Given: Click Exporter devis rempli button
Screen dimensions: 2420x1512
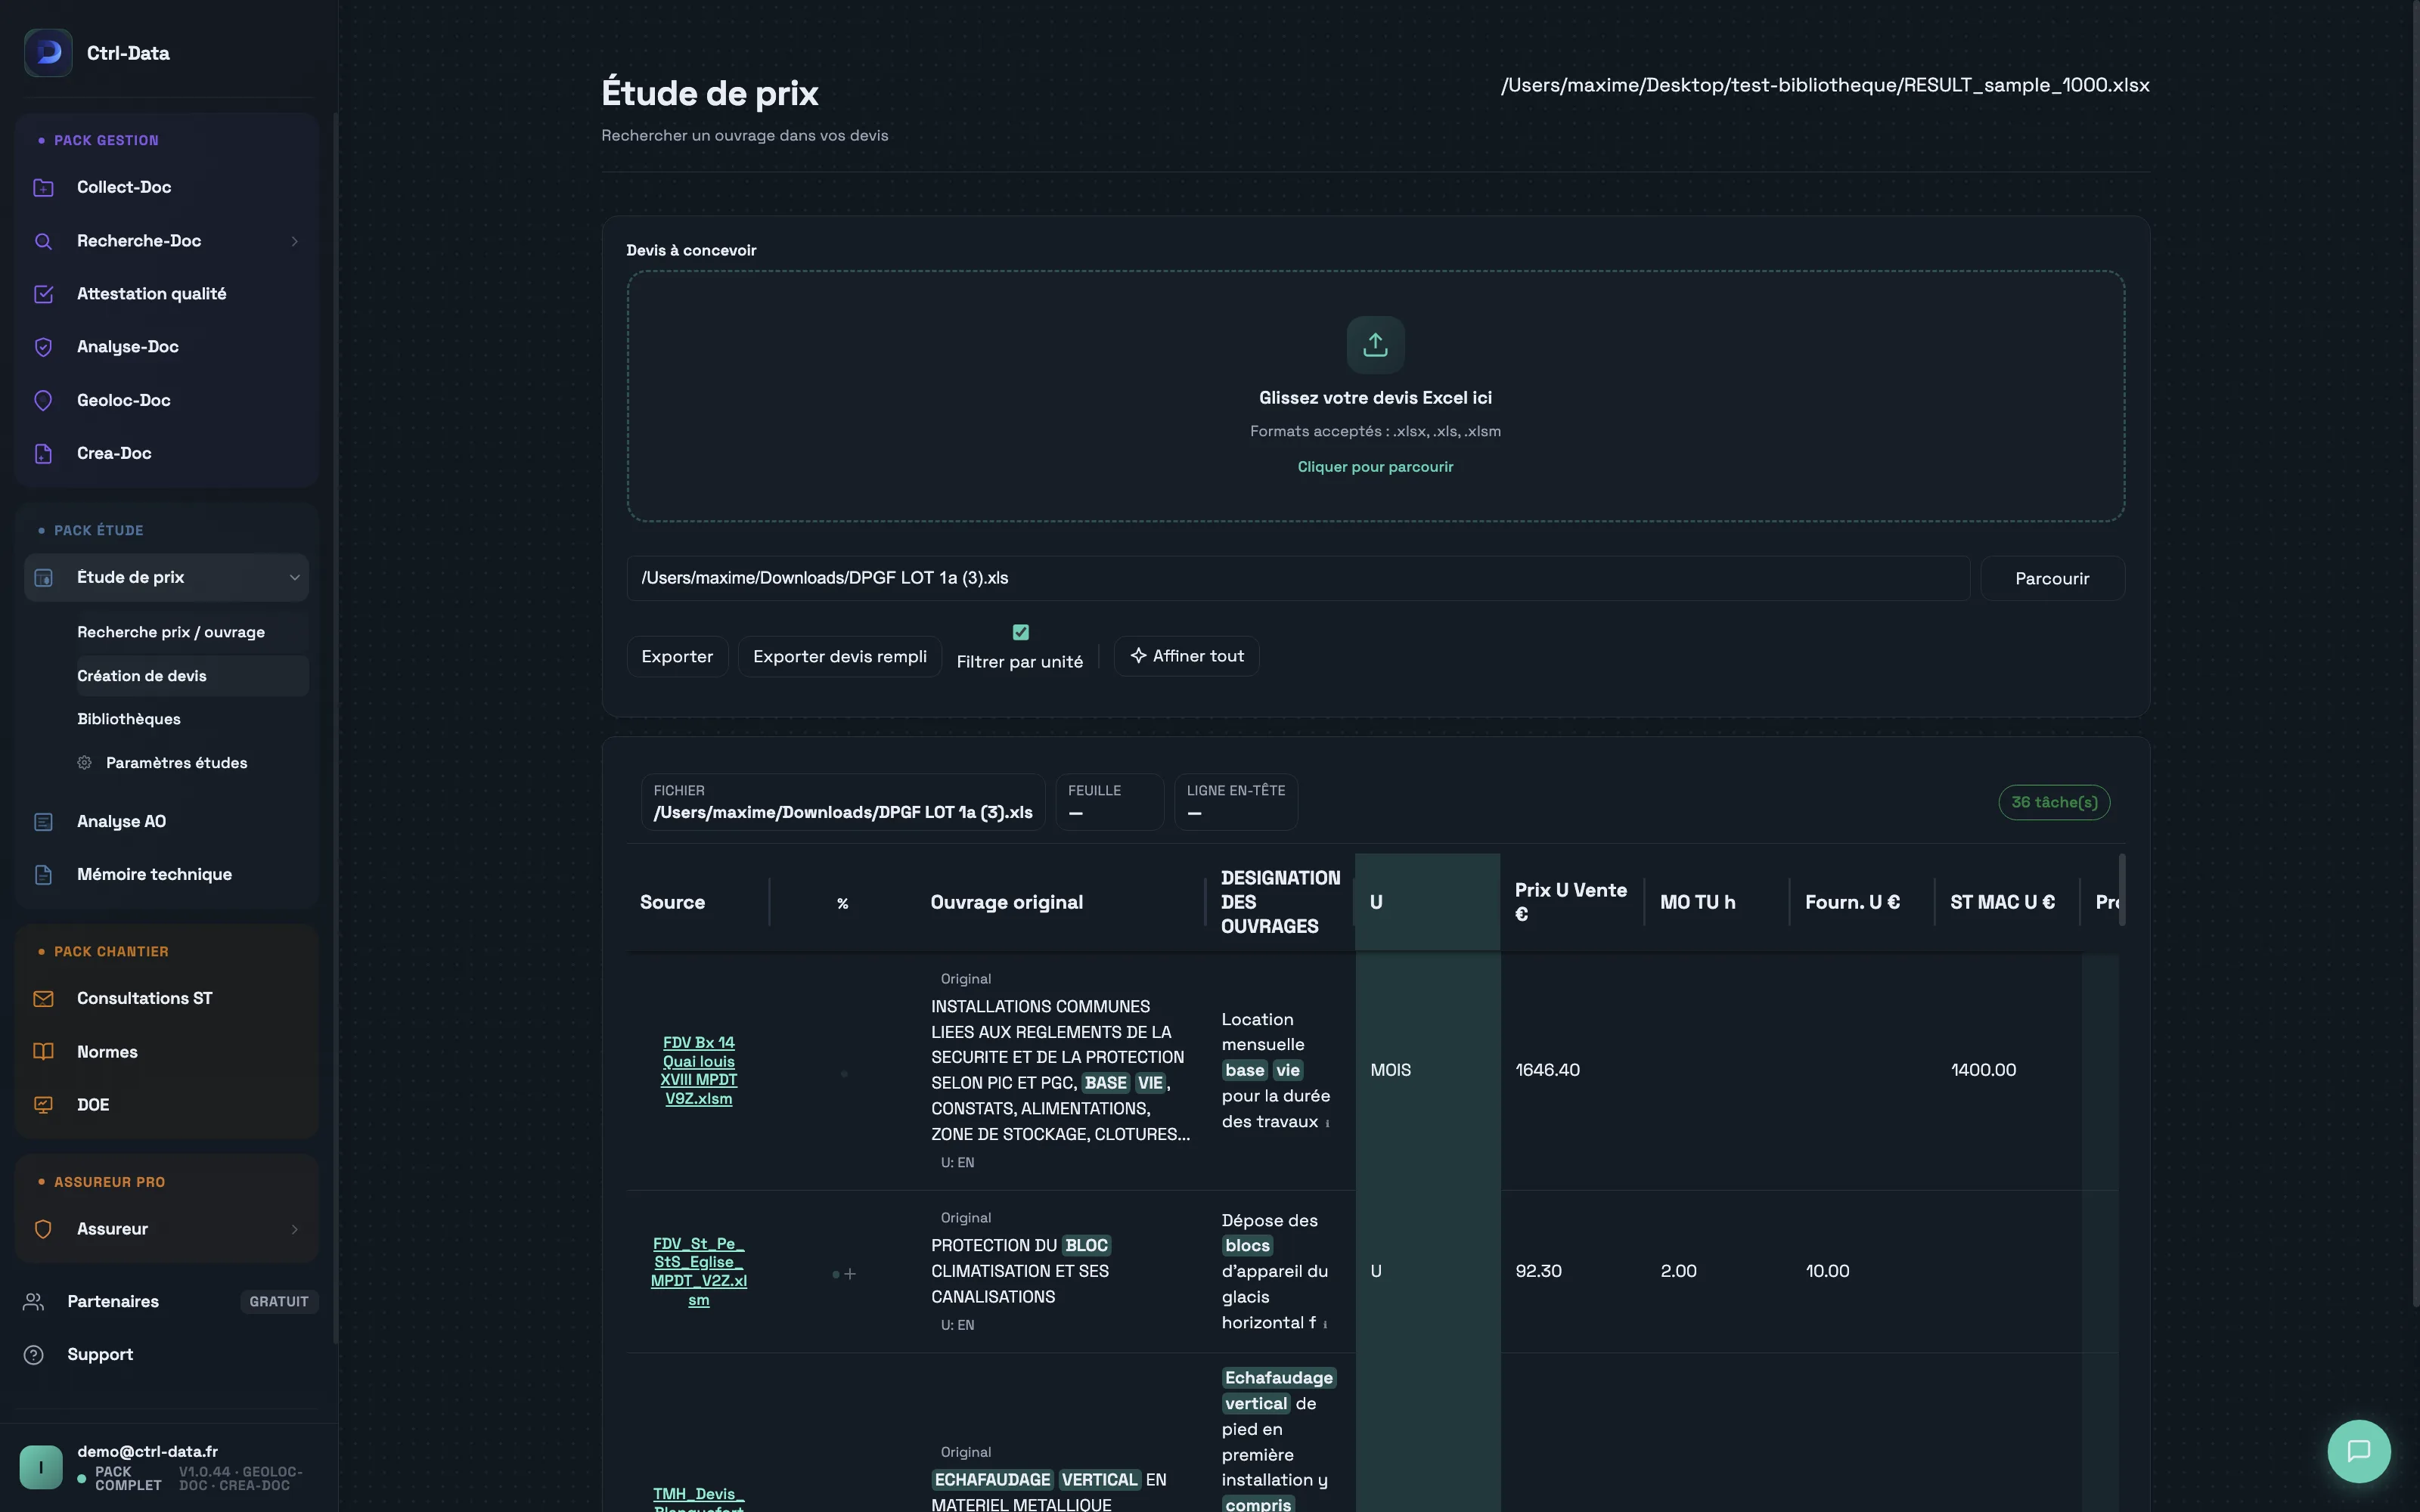Looking at the screenshot, I should coord(840,657).
